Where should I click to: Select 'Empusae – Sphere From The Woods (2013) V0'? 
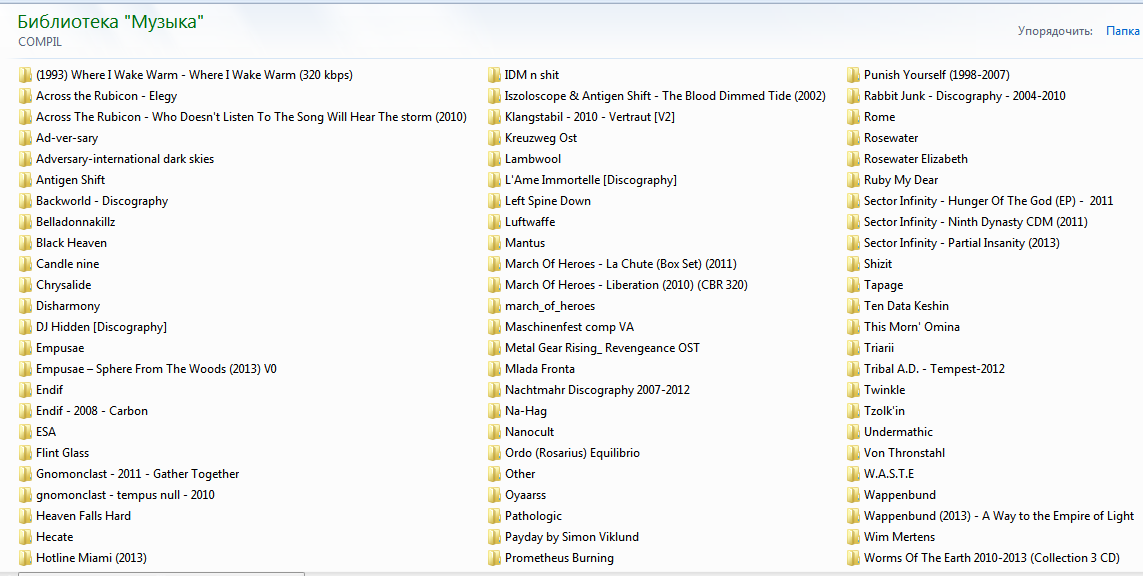pos(156,369)
